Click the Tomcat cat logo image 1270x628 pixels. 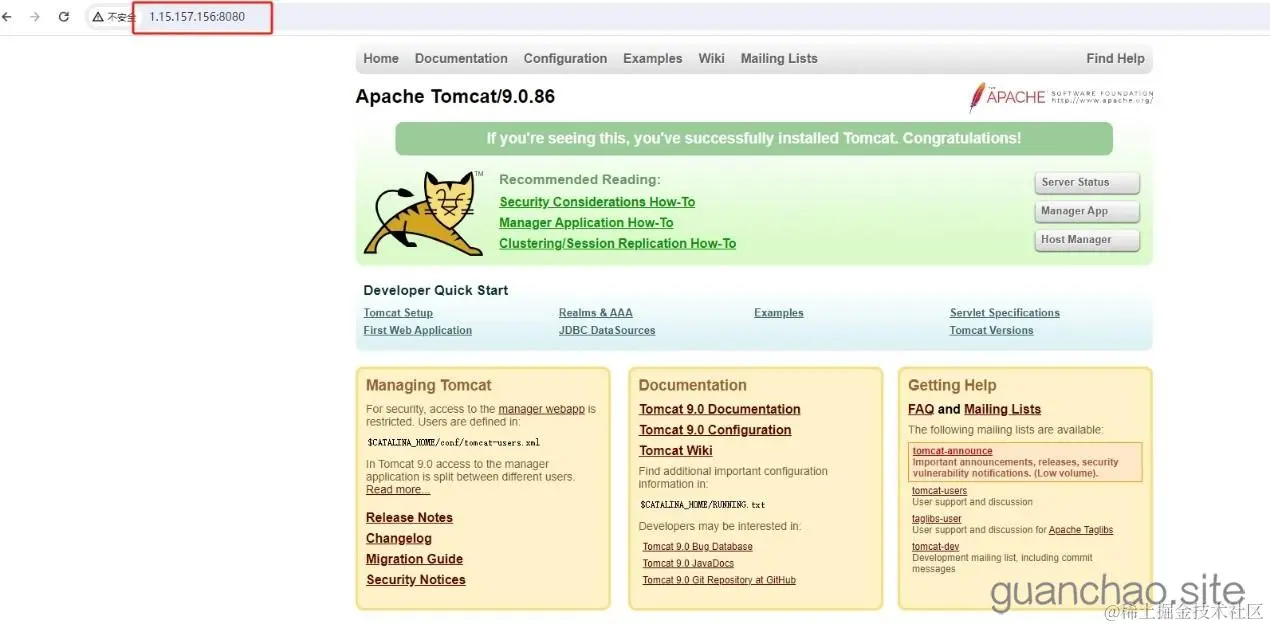(x=424, y=213)
